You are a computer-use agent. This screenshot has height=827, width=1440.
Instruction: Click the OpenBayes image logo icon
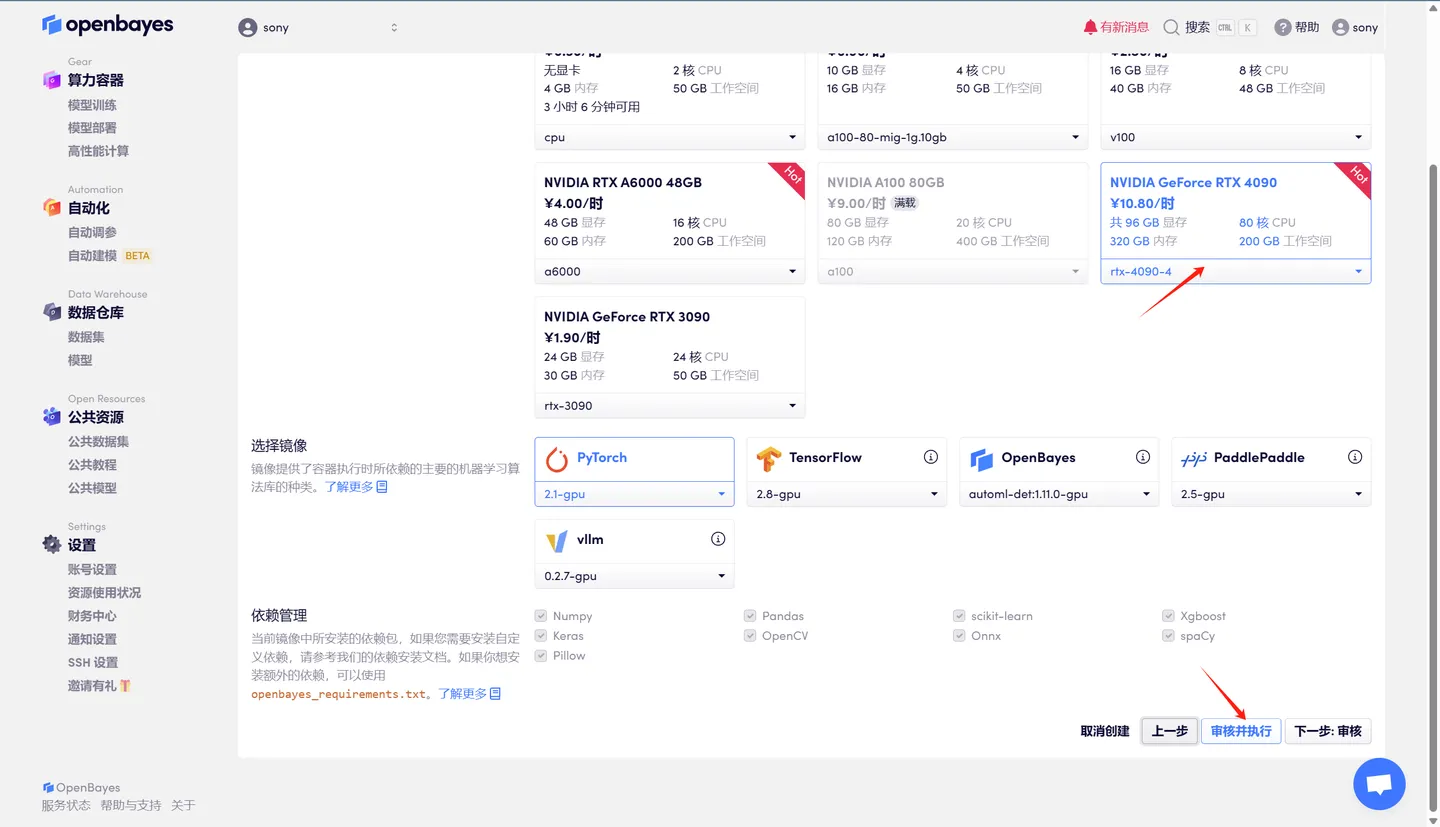[x=980, y=458]
